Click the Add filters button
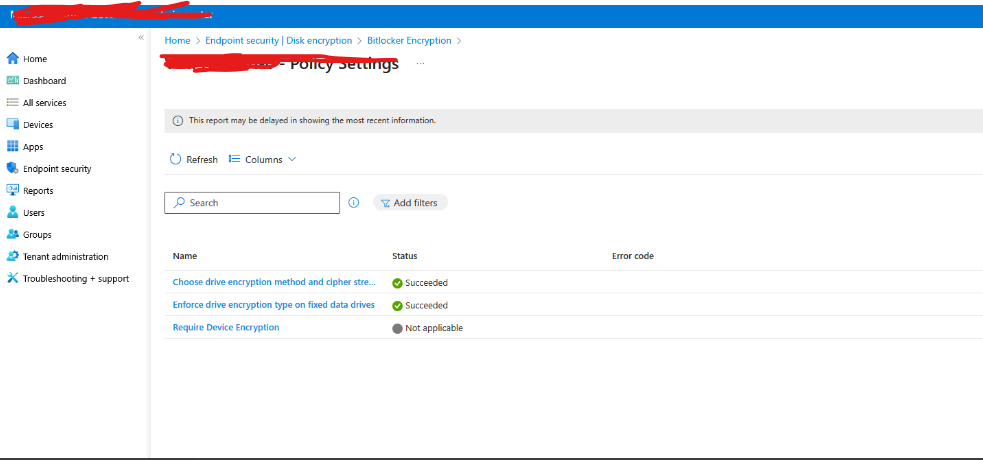This screenshot has height=460, width=983. point(410,202)
